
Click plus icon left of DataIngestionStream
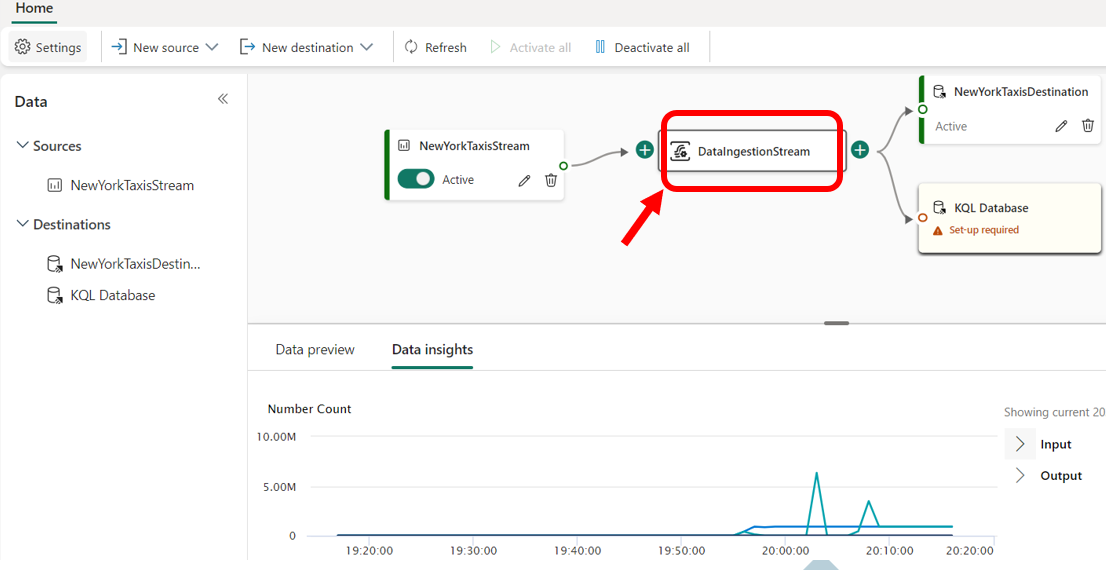tap(645, 150)
